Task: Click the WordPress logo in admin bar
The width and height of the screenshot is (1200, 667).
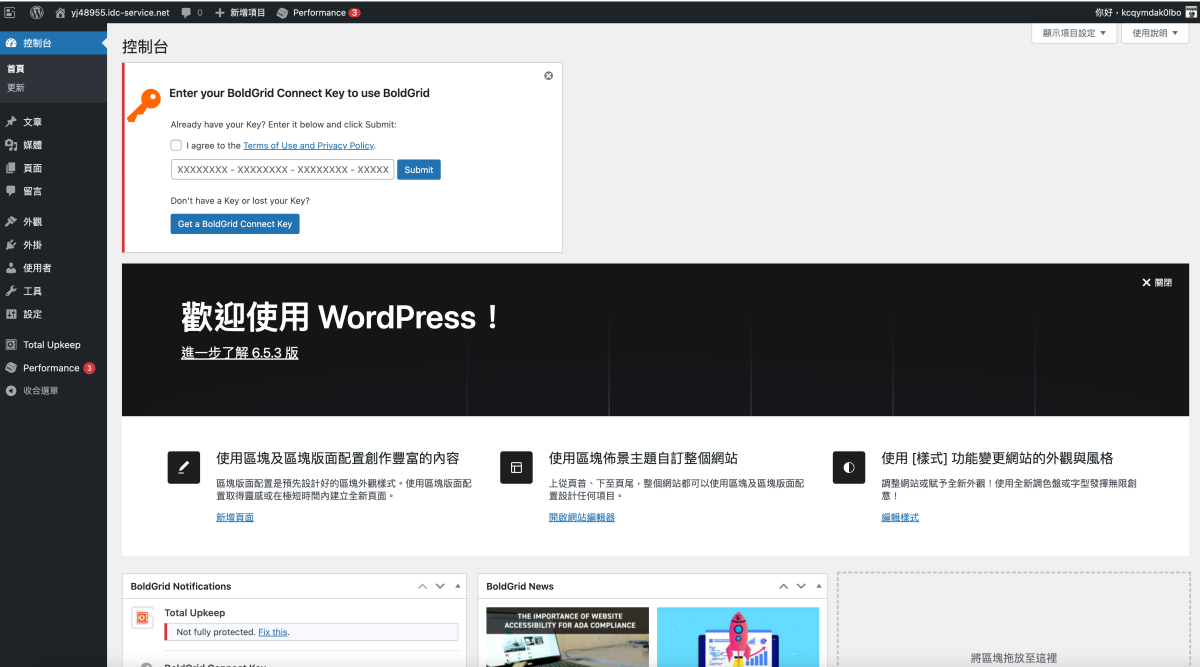Action: (37, 12)
